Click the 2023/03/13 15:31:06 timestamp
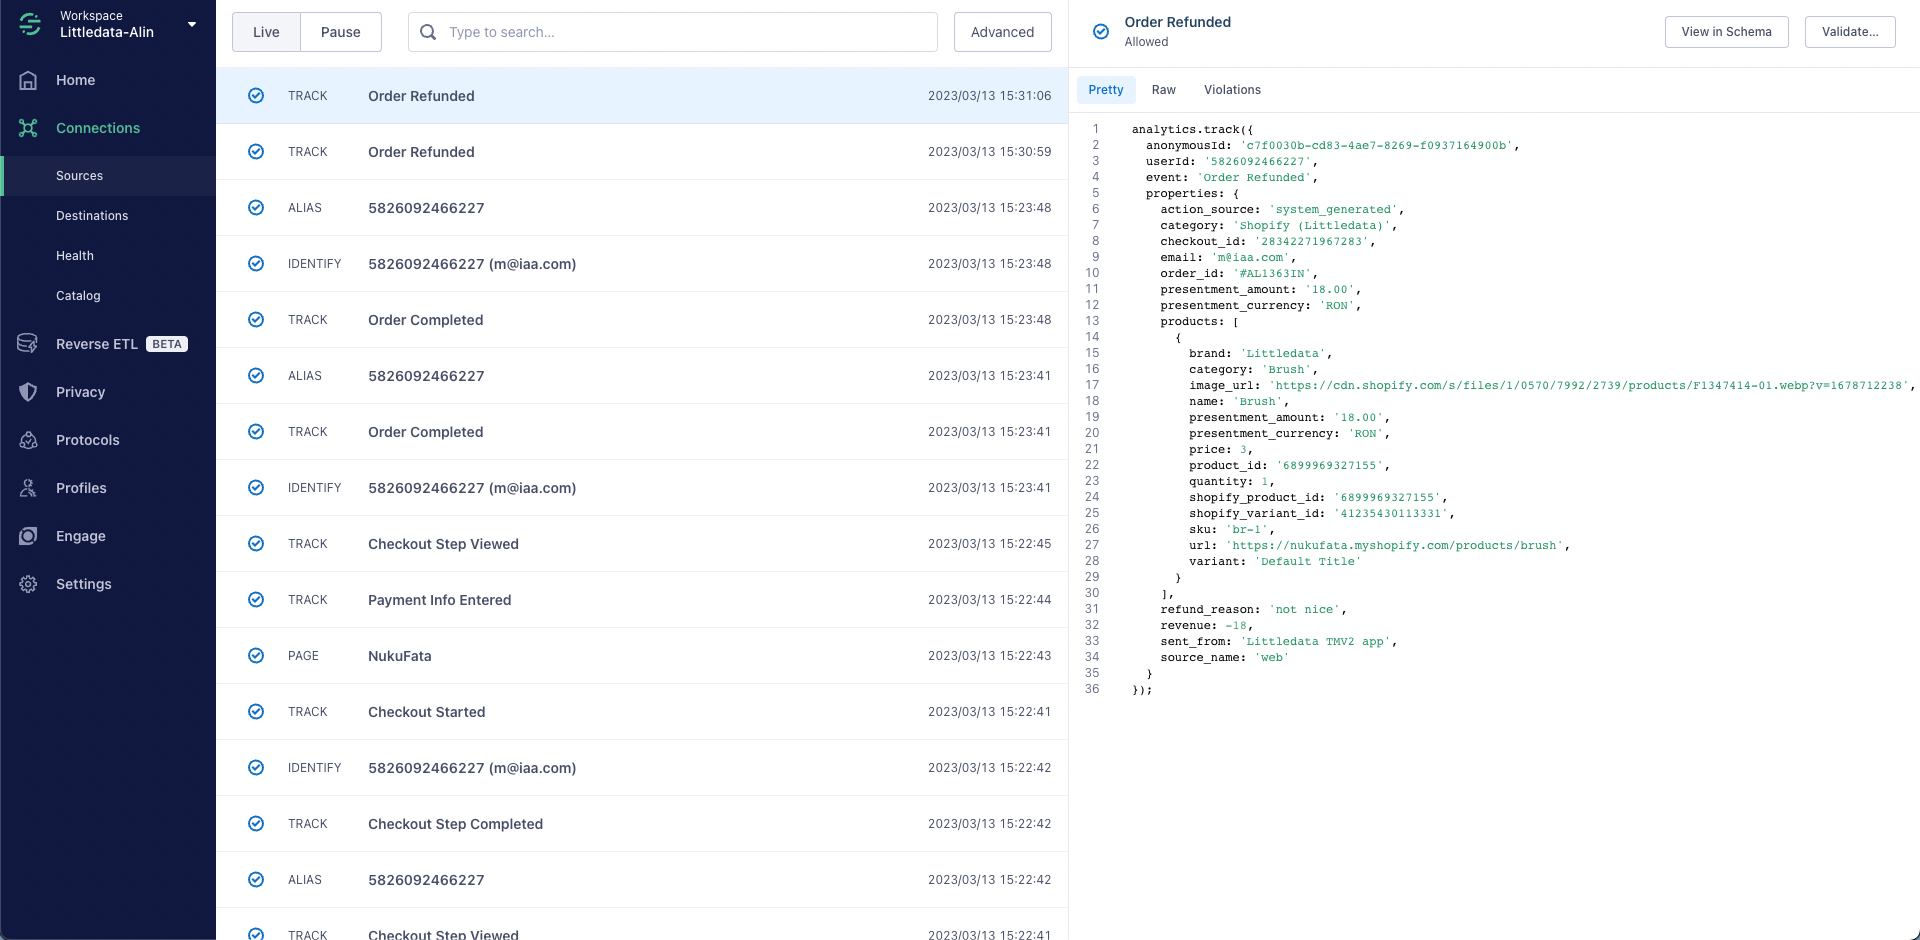The image size is (1920, 940). pos(989,96)
